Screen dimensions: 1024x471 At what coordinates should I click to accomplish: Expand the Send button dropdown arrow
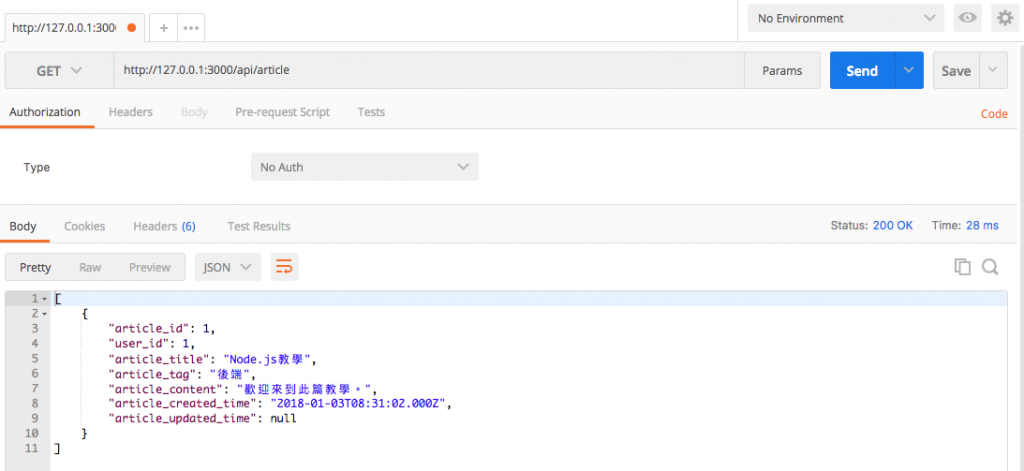[x=909, y=71]
